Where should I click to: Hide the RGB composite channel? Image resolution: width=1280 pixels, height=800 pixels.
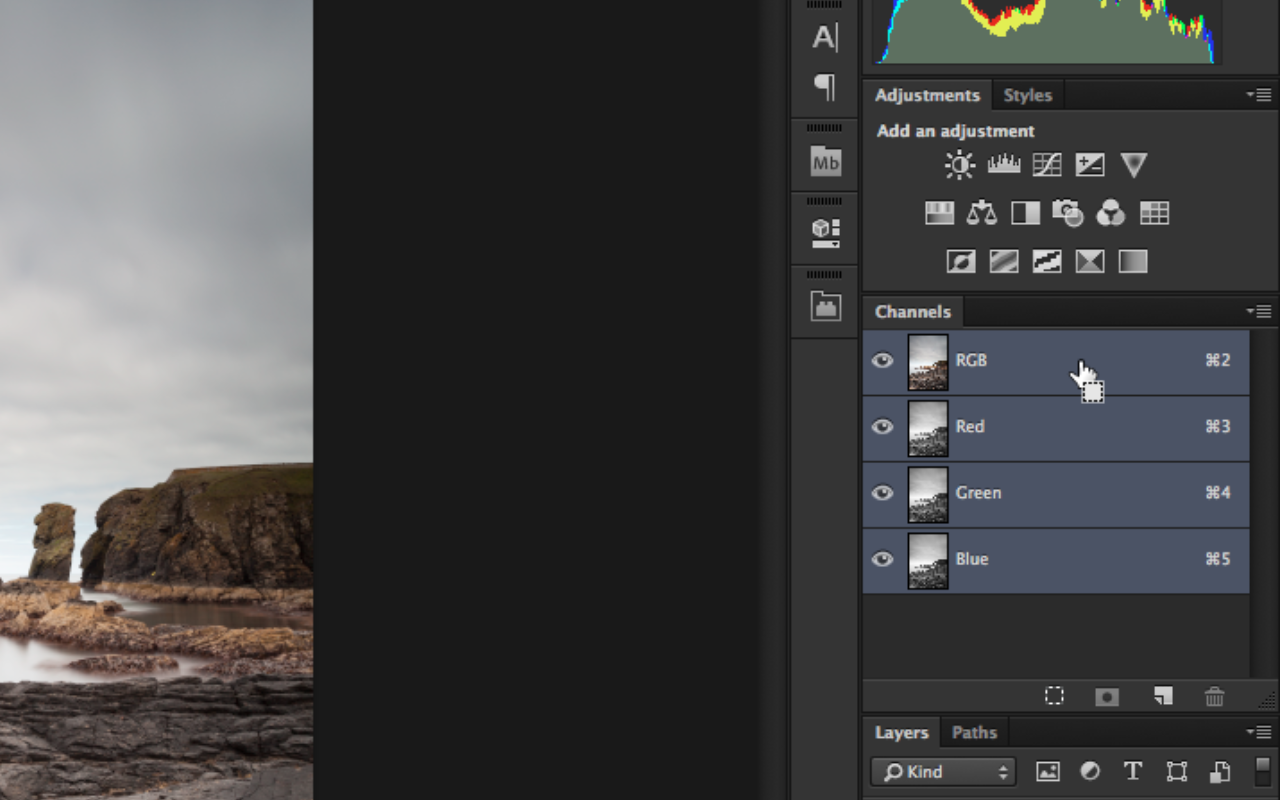(x=882, y=361)
